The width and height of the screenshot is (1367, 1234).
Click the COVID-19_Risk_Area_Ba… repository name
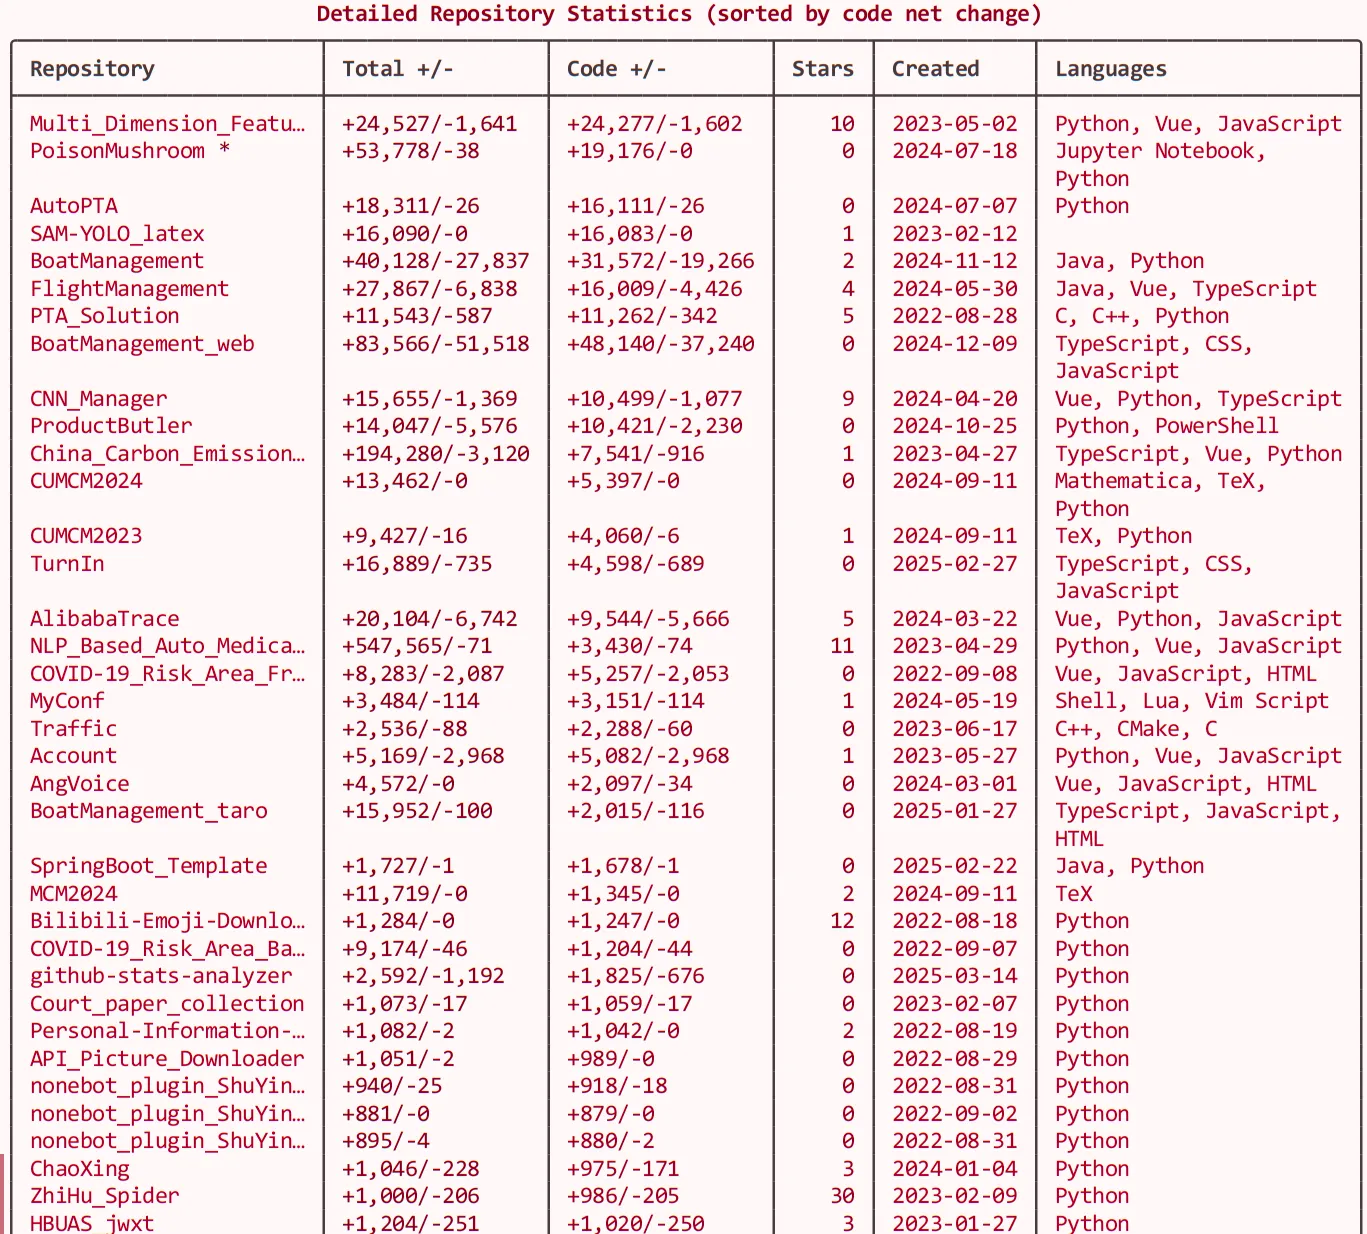click(x=168, y=949)
